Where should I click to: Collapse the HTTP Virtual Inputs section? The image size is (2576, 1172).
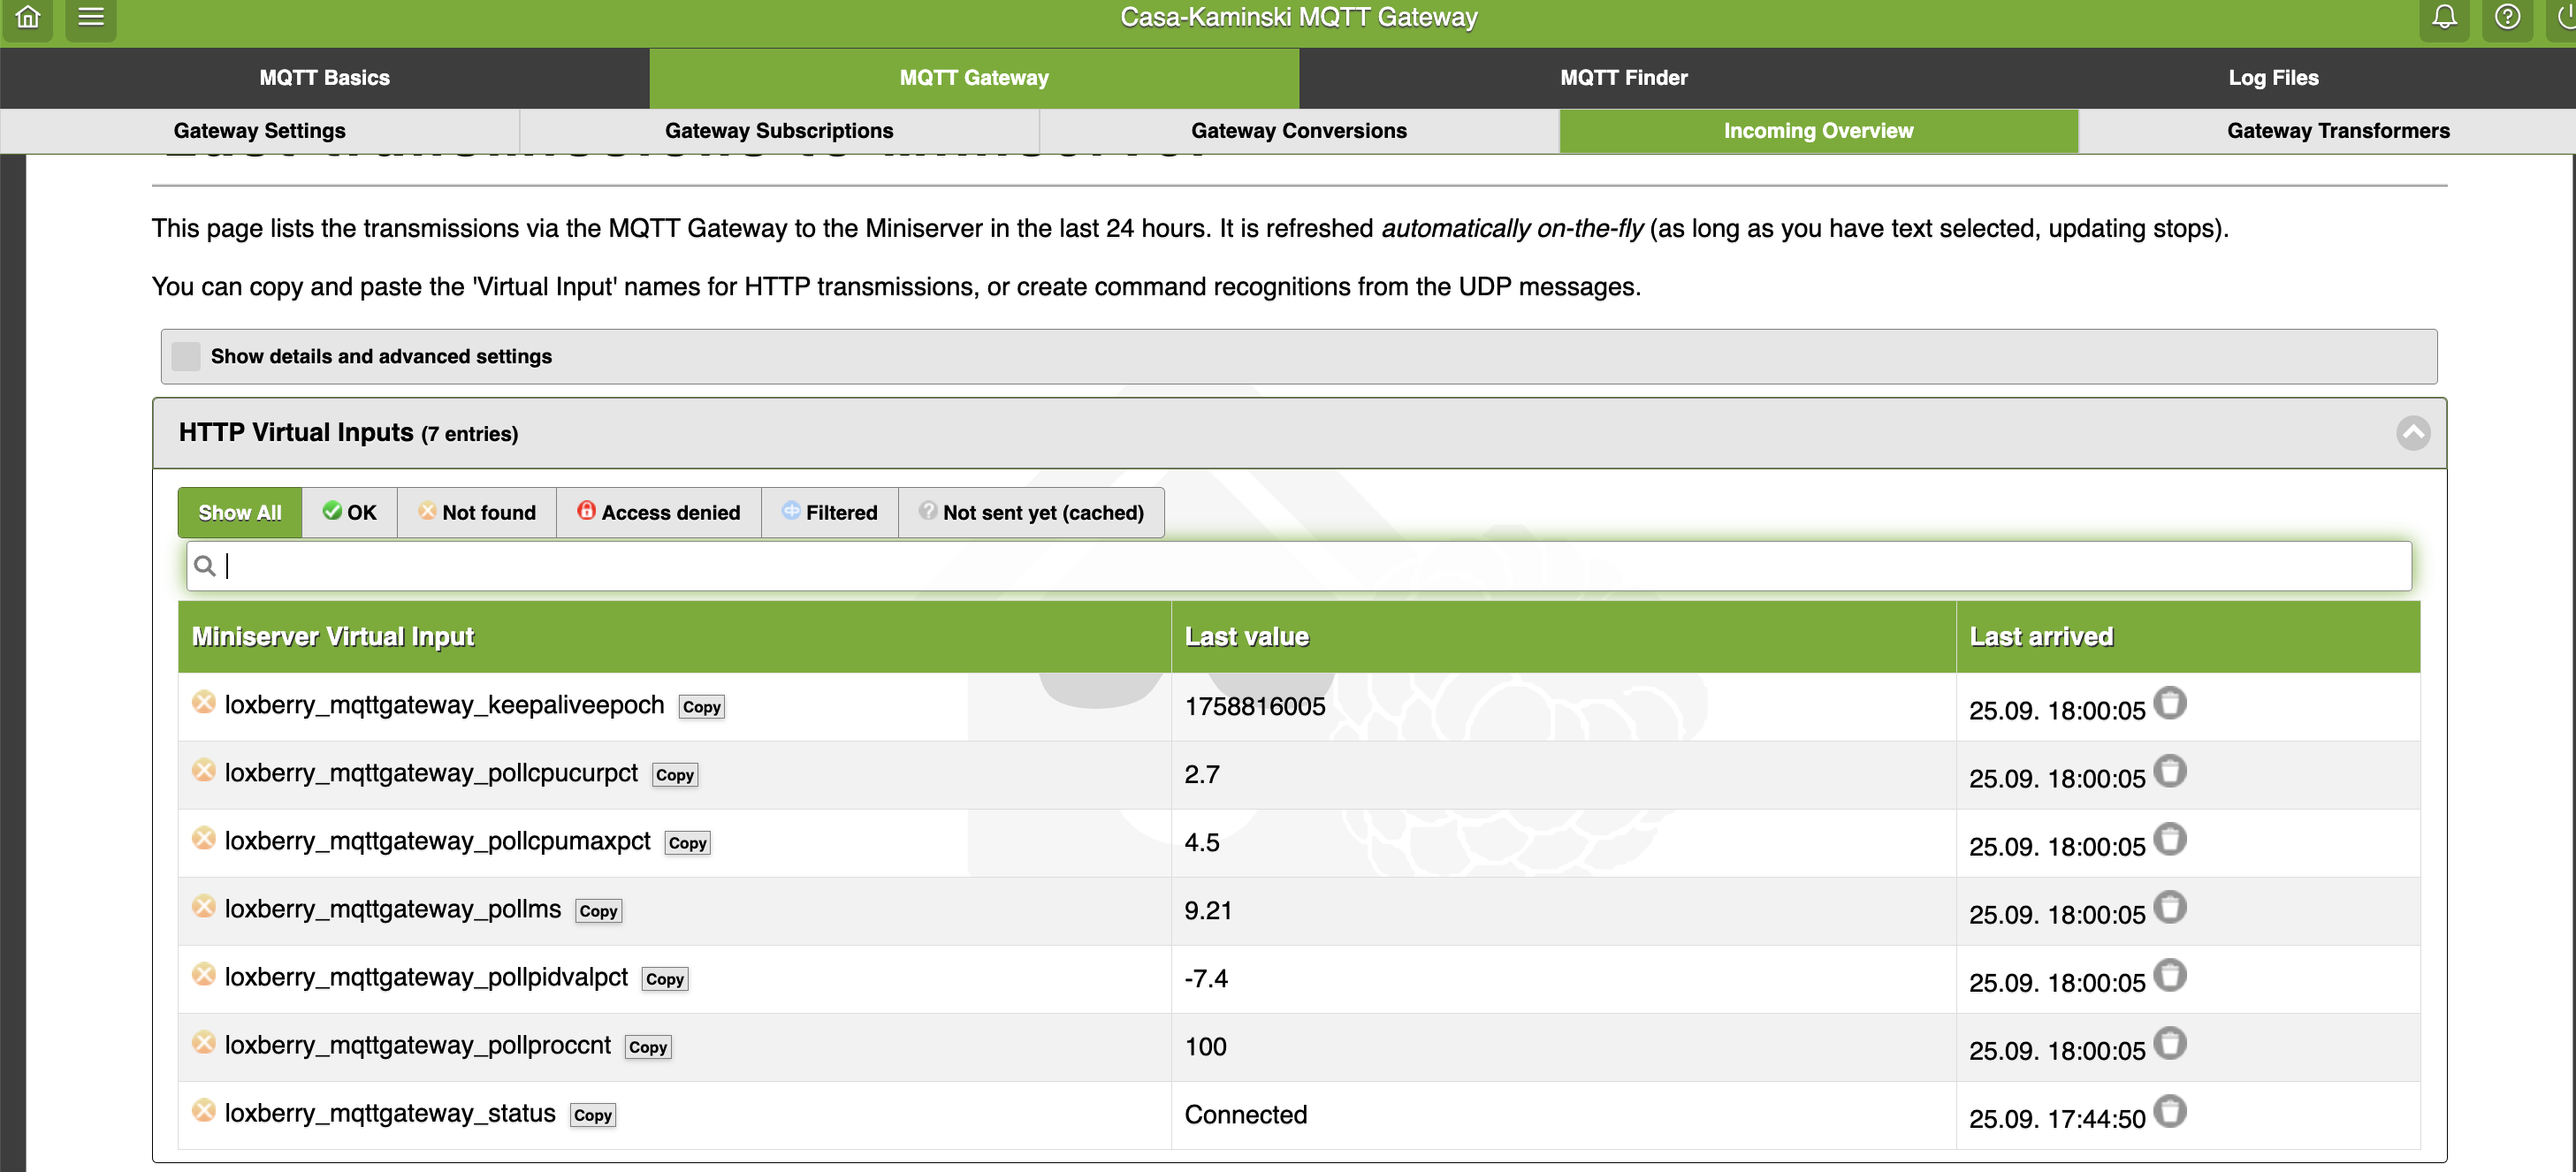(x=2412, y=433)
